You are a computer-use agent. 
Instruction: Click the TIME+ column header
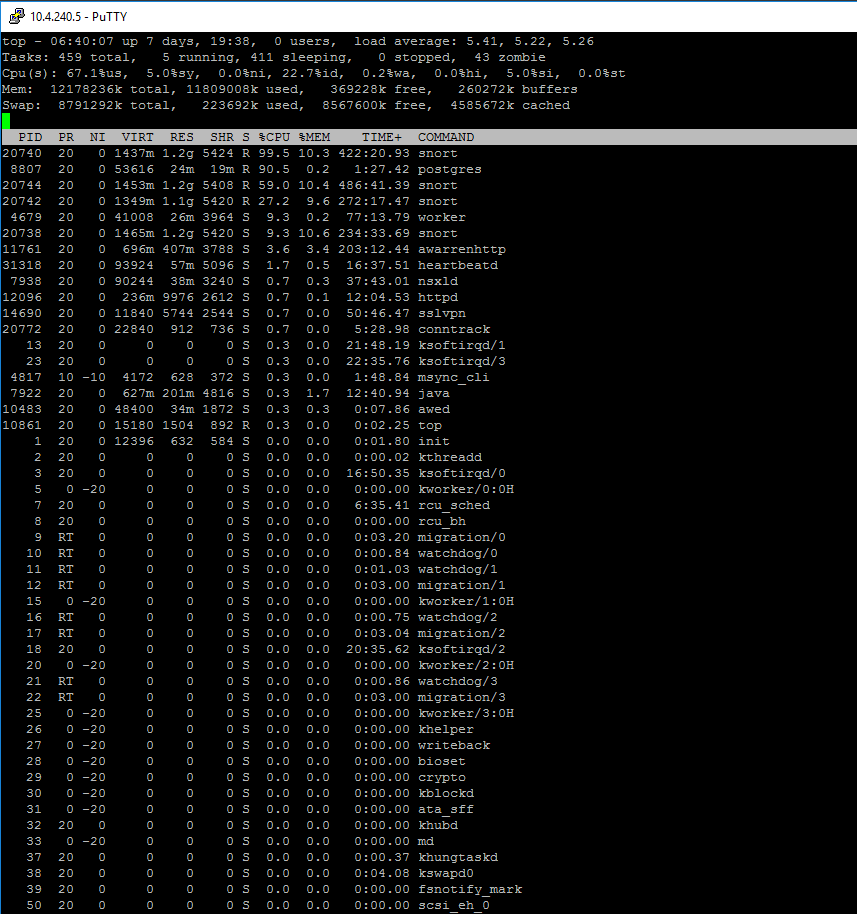(x=382, y=137)
